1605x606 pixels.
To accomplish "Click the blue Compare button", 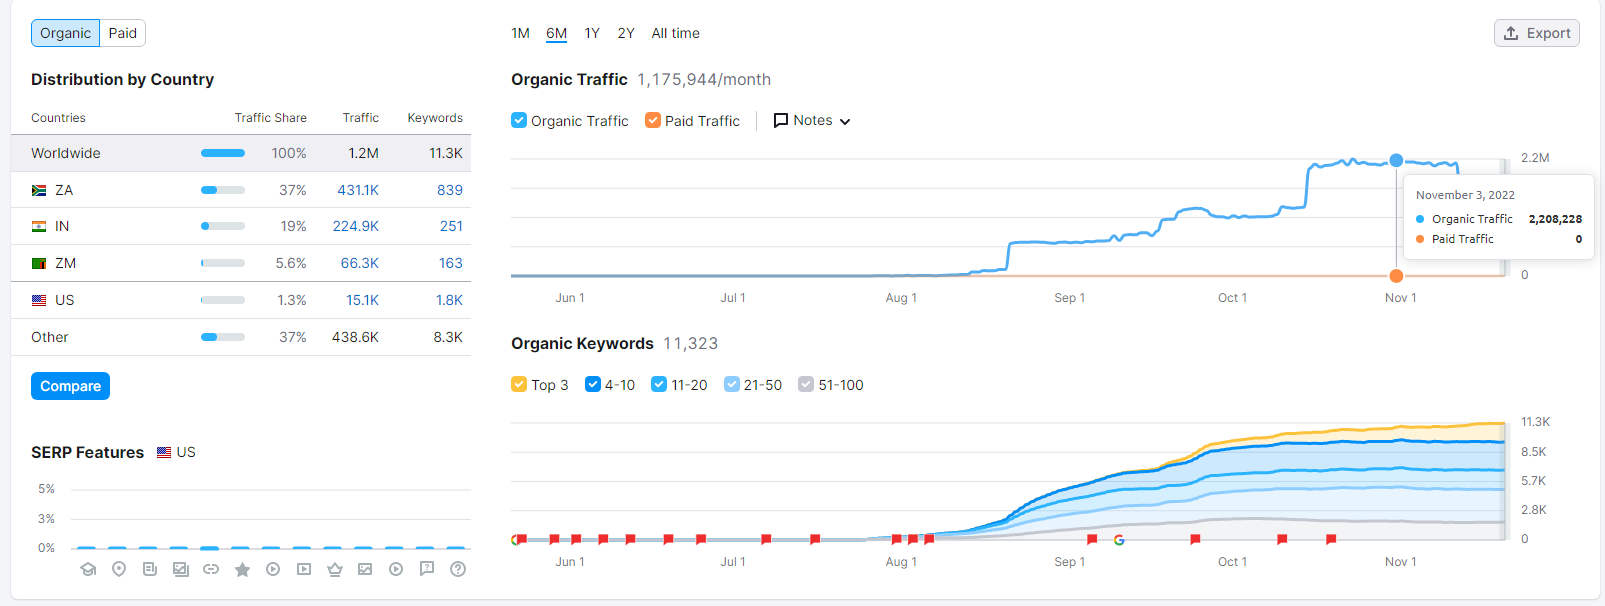I will click(70, 386).
